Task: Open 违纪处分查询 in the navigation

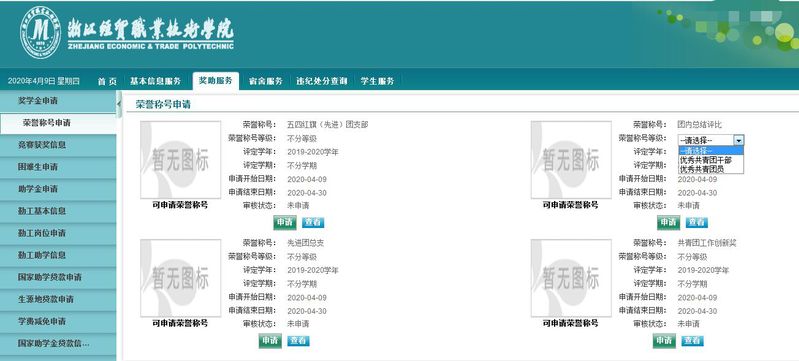Action: pos(322,81)
